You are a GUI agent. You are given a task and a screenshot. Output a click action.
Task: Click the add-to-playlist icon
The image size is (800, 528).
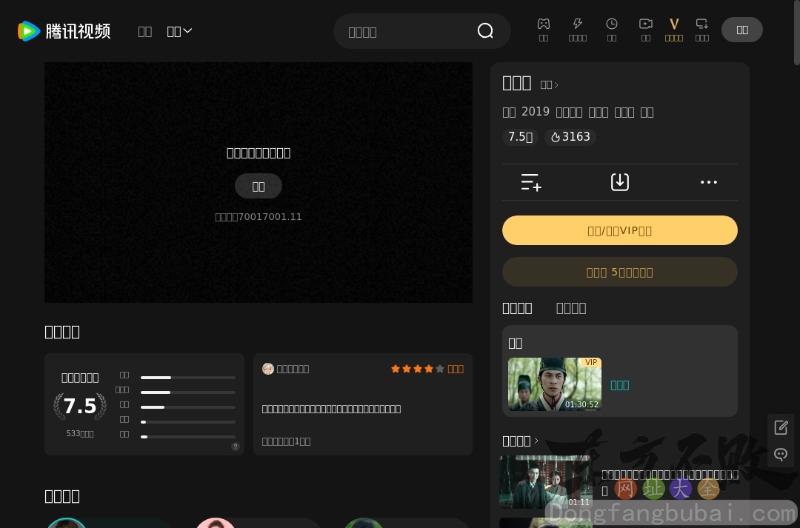pyautogui.click(x=531, y=182)
